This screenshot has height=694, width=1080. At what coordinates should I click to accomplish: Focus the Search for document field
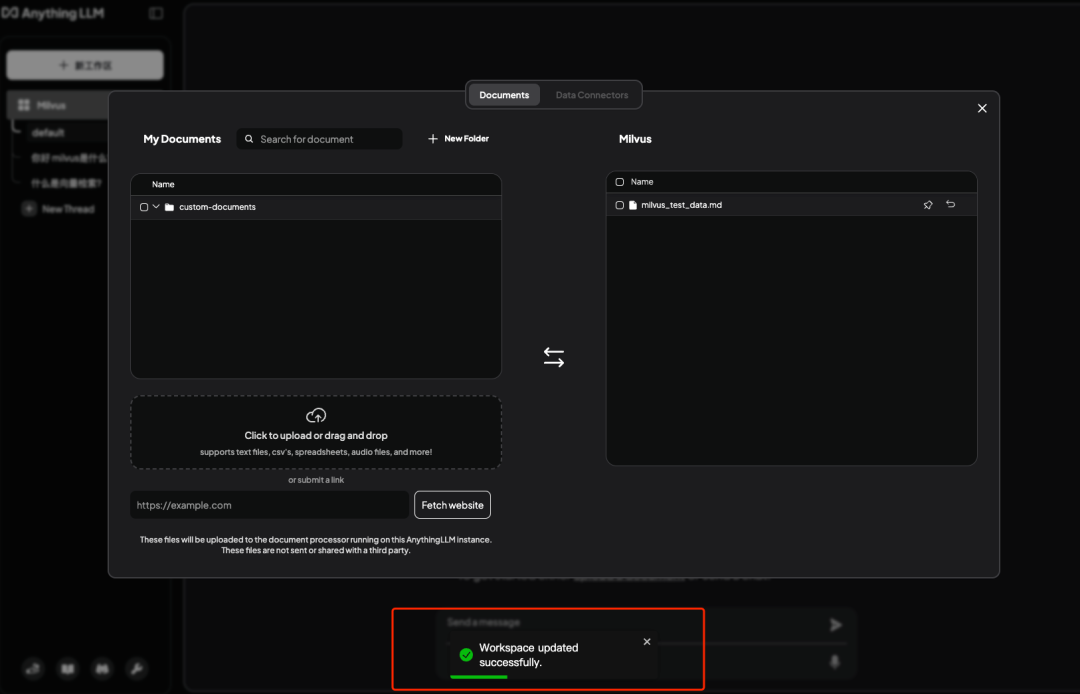pyautogui.click(x=320, y=138)
